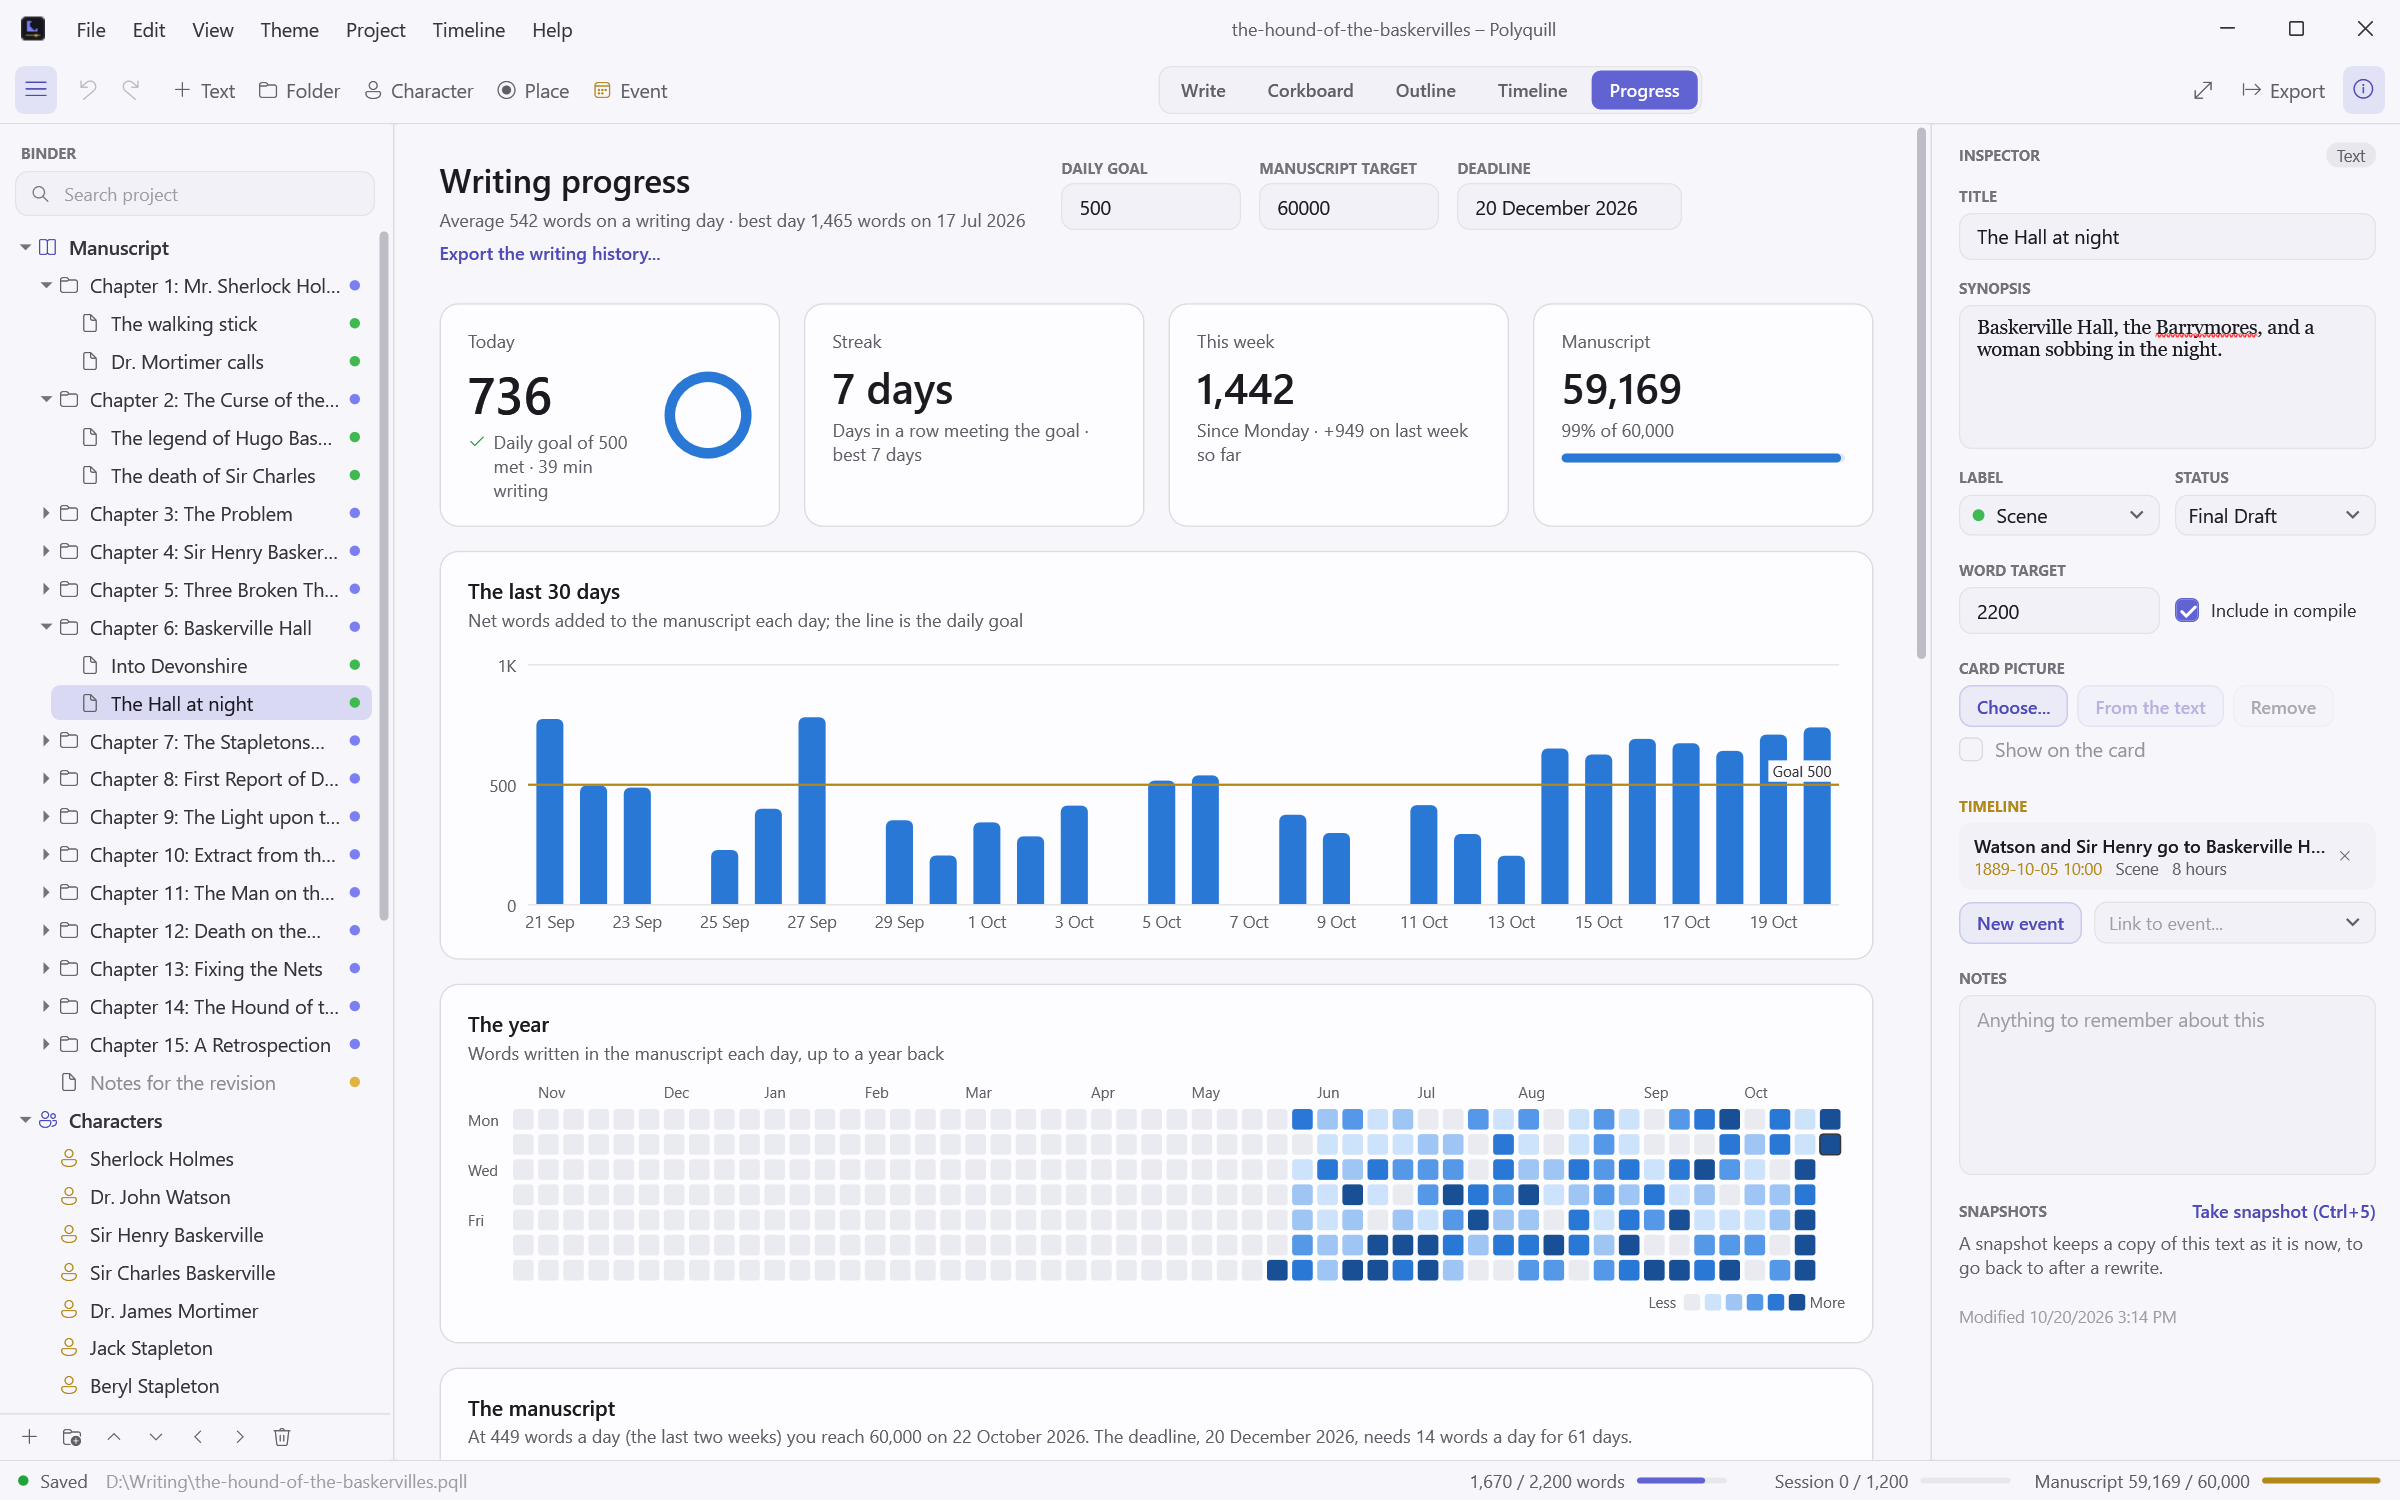
Task: Expand Chapter 3: The Problem folder
Action: click(46, 513)
